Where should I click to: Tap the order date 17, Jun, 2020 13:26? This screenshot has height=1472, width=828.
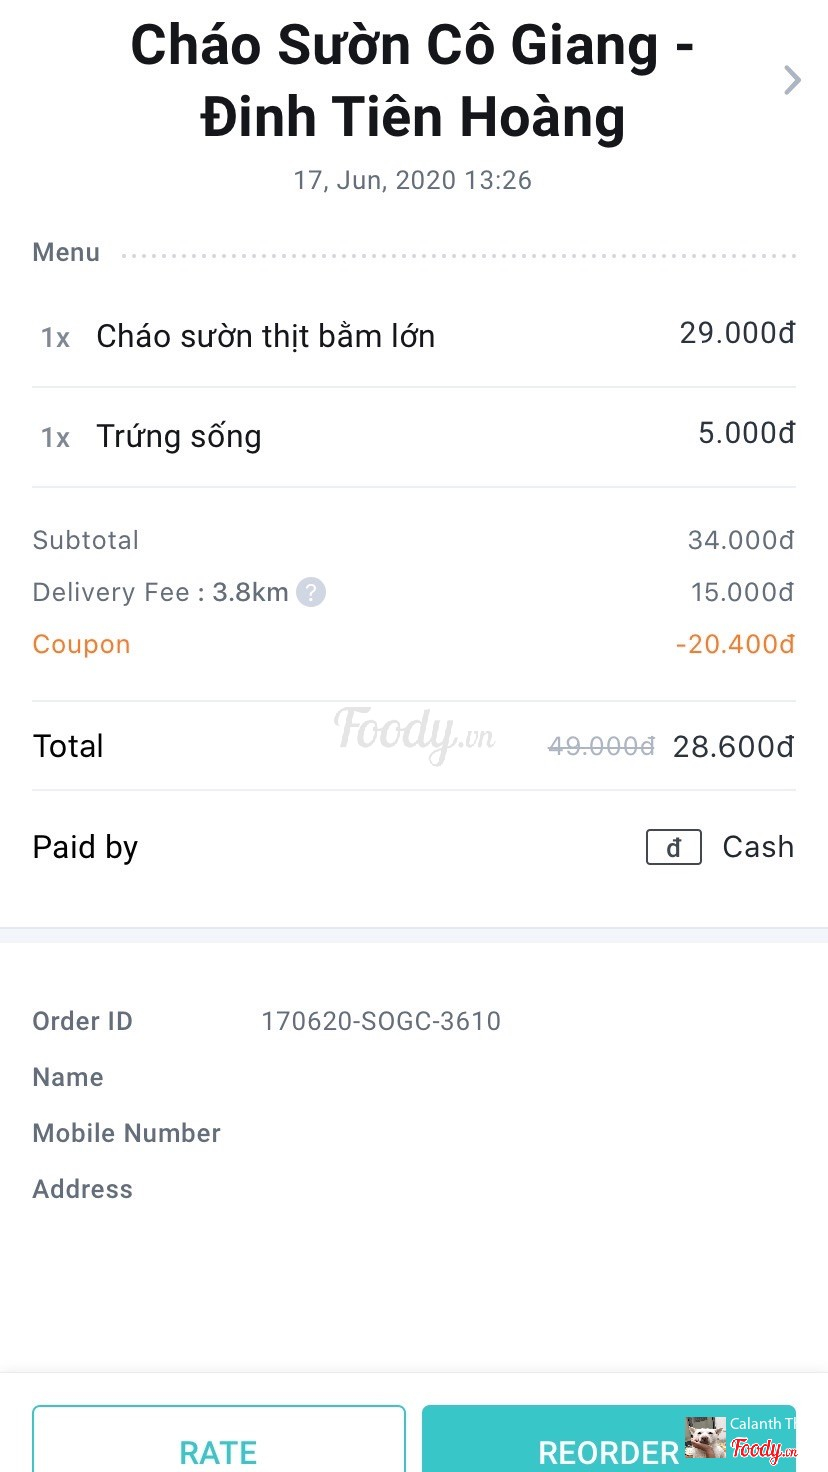[x=412, y=180]
